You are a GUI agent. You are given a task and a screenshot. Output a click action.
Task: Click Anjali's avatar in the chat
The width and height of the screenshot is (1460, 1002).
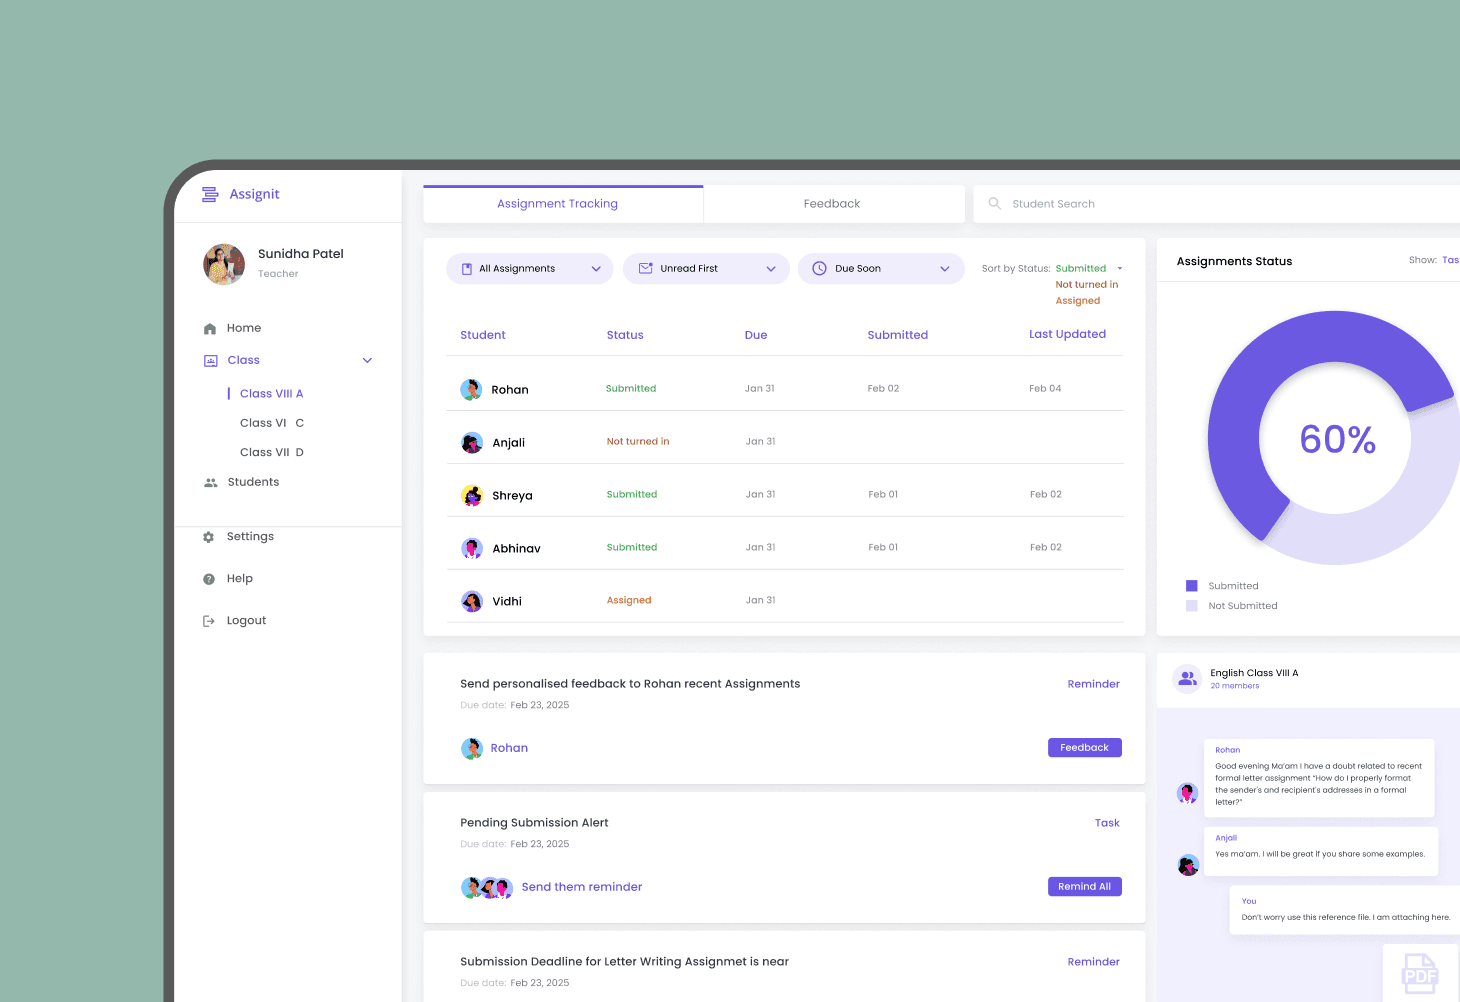[1188, 866]
